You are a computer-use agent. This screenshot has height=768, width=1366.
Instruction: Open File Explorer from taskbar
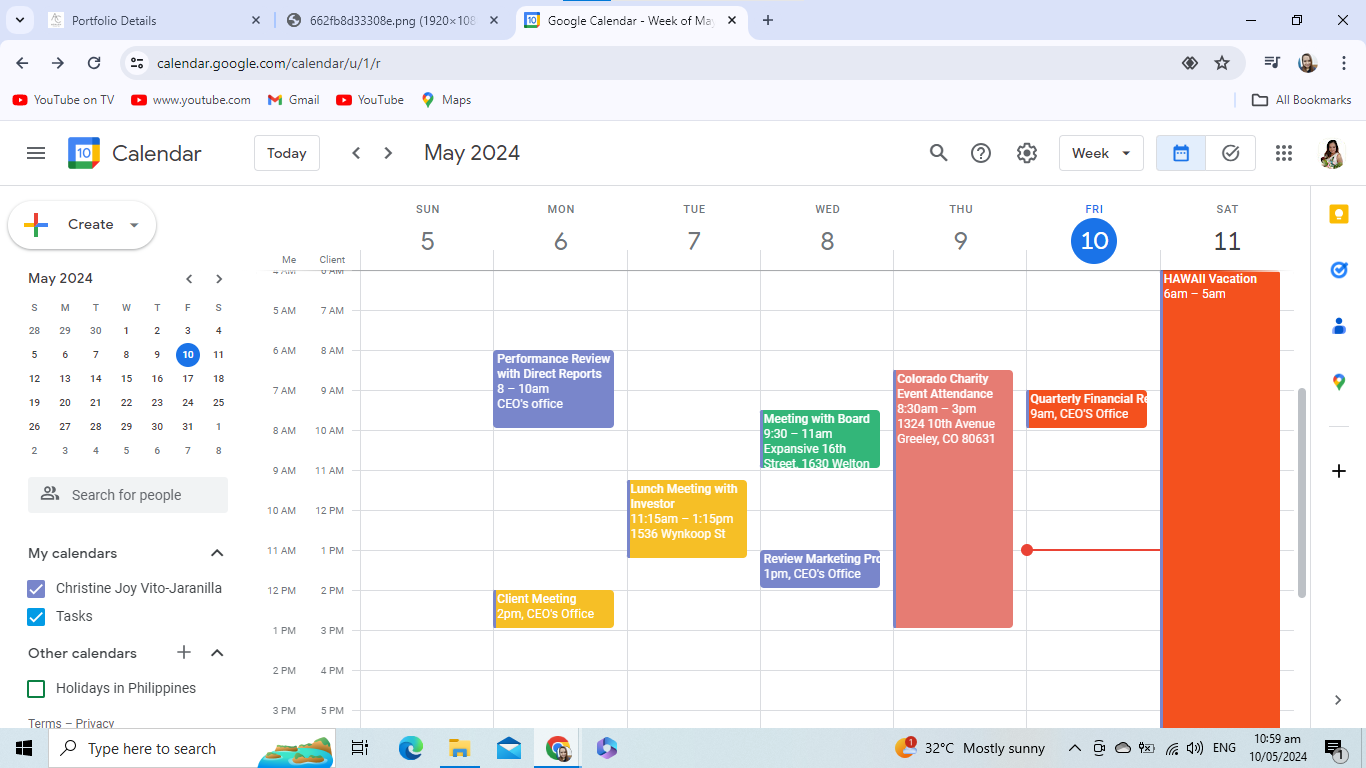click(x=459, y=748)
